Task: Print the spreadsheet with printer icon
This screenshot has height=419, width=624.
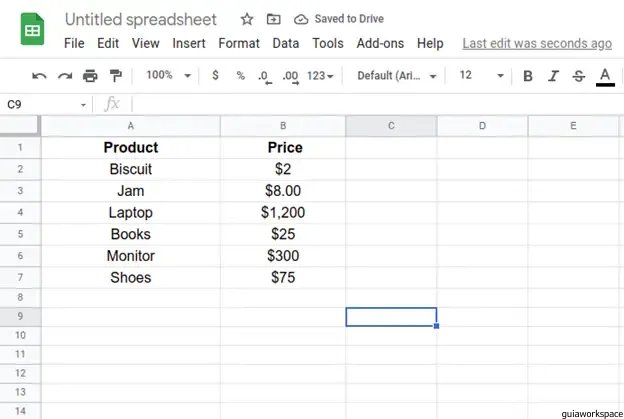Action: [x=90, y=75]
